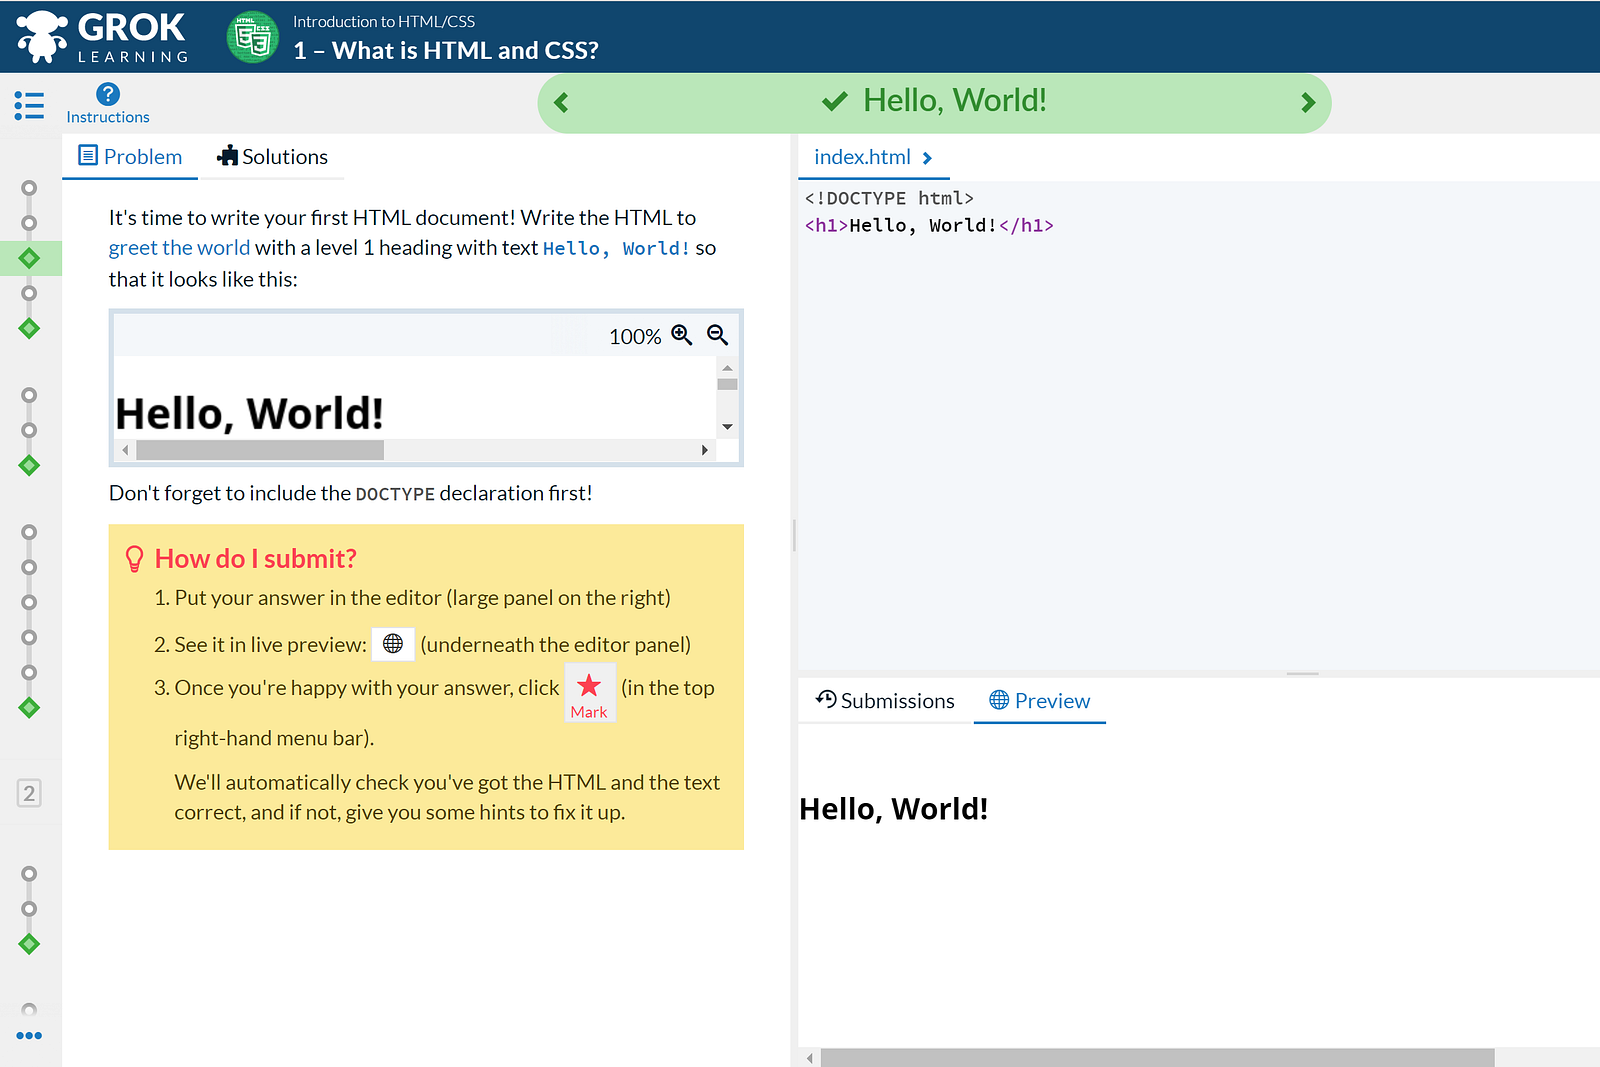Open the 'Introduction to HTML/CSS' course link
This screenshot has height=1067, width=1600.
pyautogui.click(x=384, y=21)
